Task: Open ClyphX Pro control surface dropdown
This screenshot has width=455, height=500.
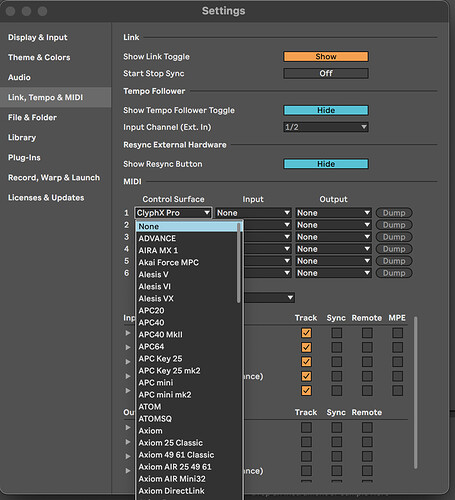Action: pos(173,213)
